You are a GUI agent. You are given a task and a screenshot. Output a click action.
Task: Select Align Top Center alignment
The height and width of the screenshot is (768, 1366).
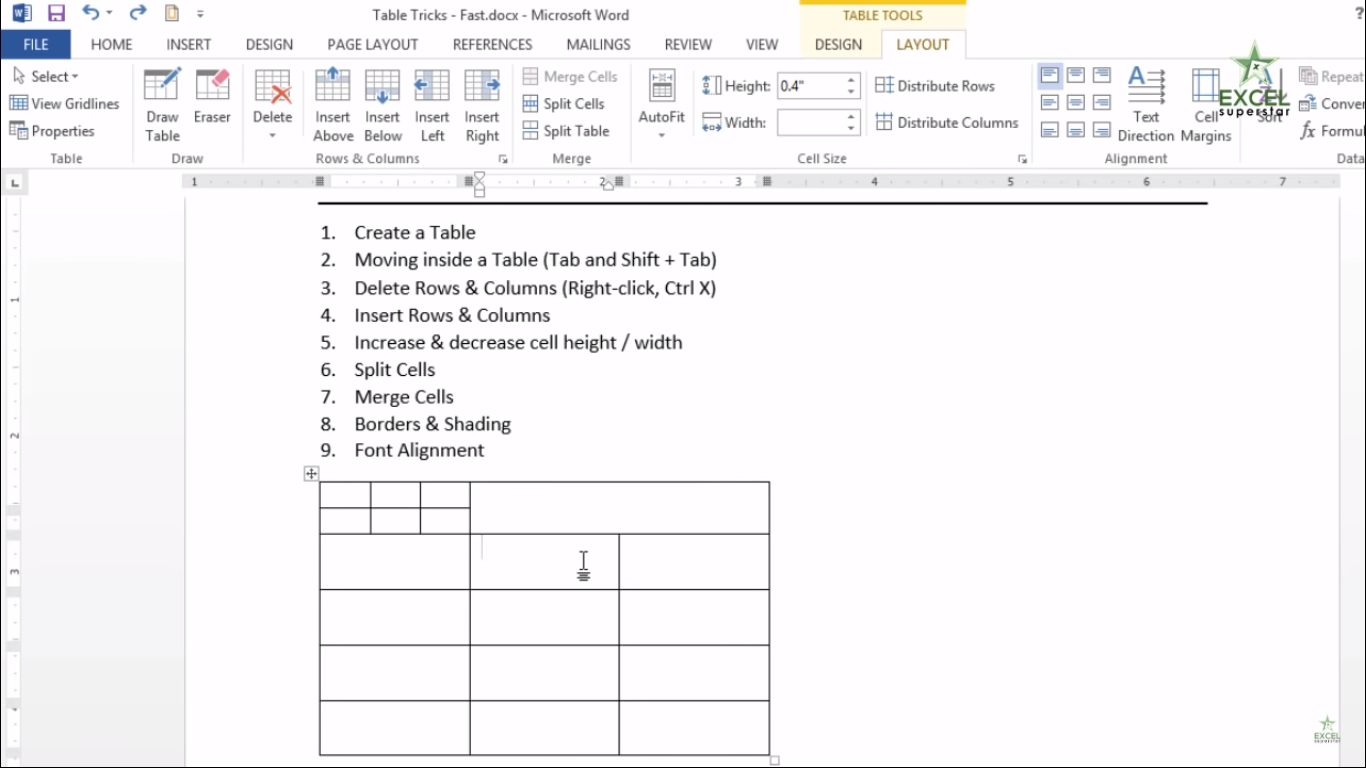(1076, 76)
